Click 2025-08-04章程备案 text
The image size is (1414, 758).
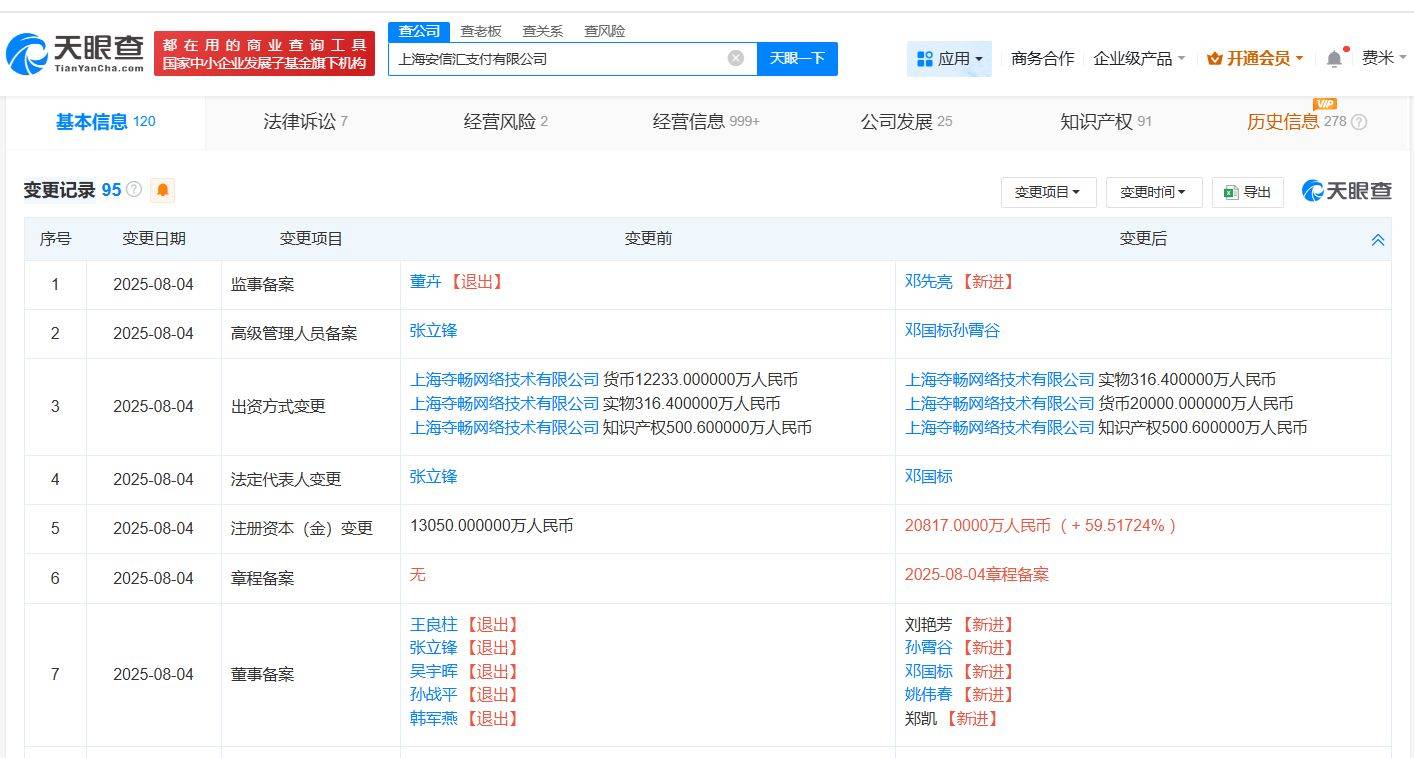coord(977,574)
